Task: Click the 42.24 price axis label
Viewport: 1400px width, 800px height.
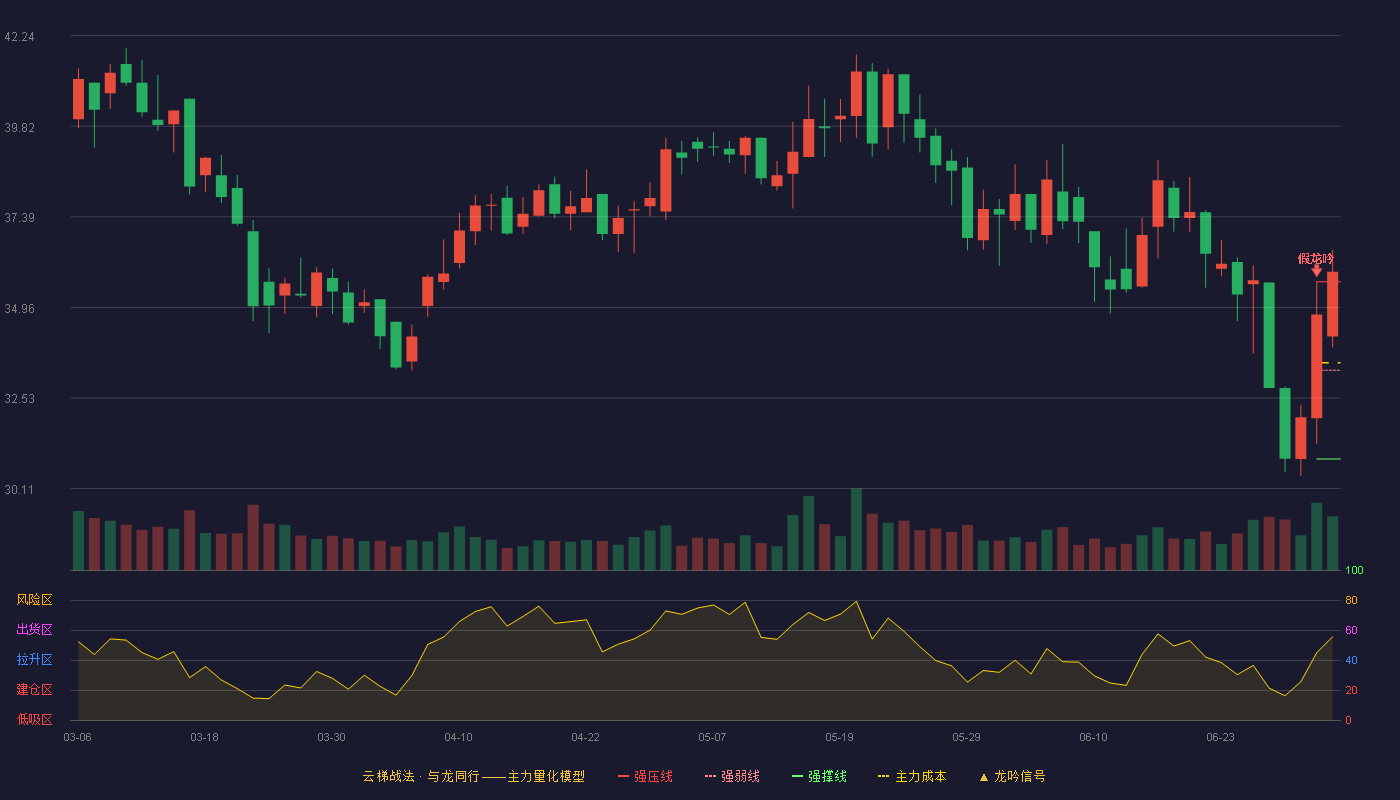Action: [x=19, y=37]
